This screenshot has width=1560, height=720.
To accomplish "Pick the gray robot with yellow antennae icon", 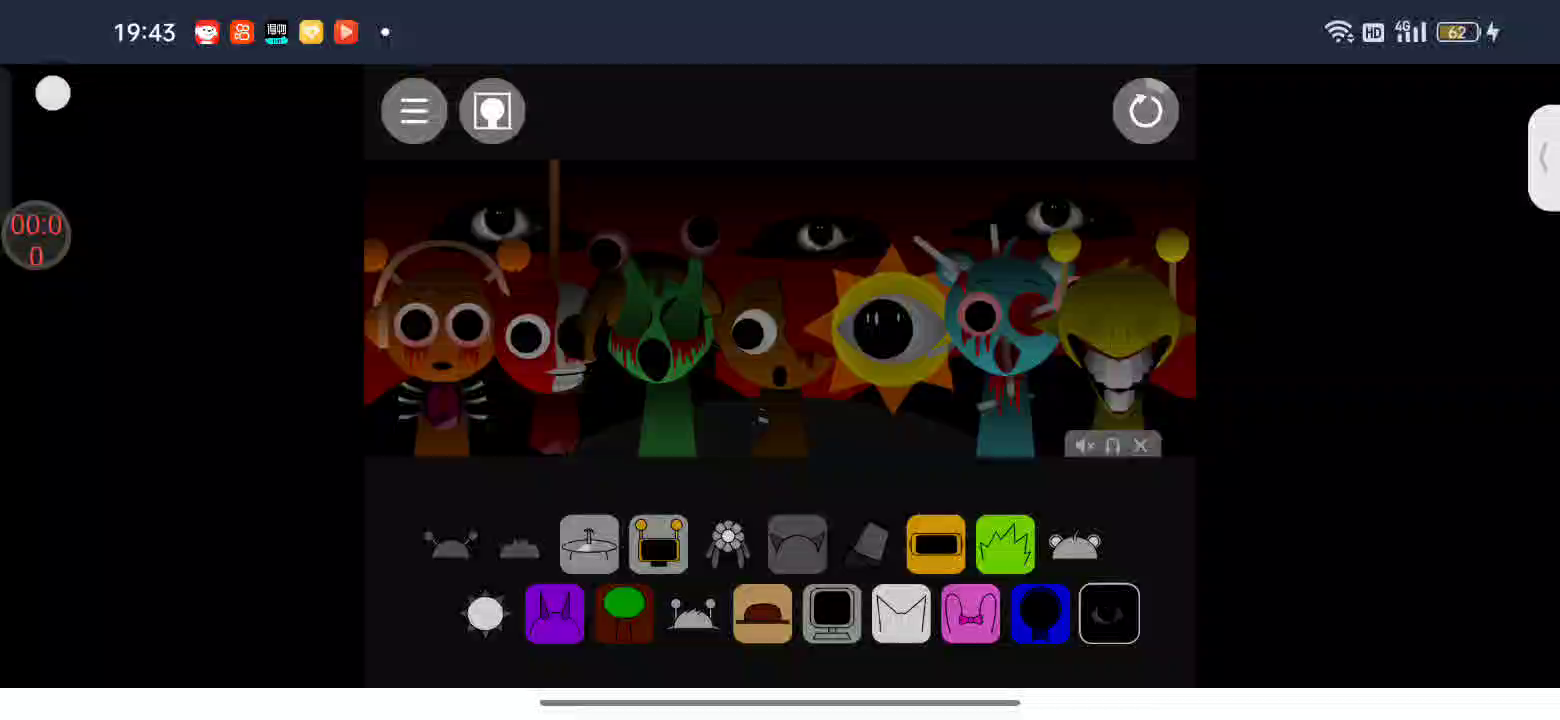I will pyautogui.click(x=658, y=545).
